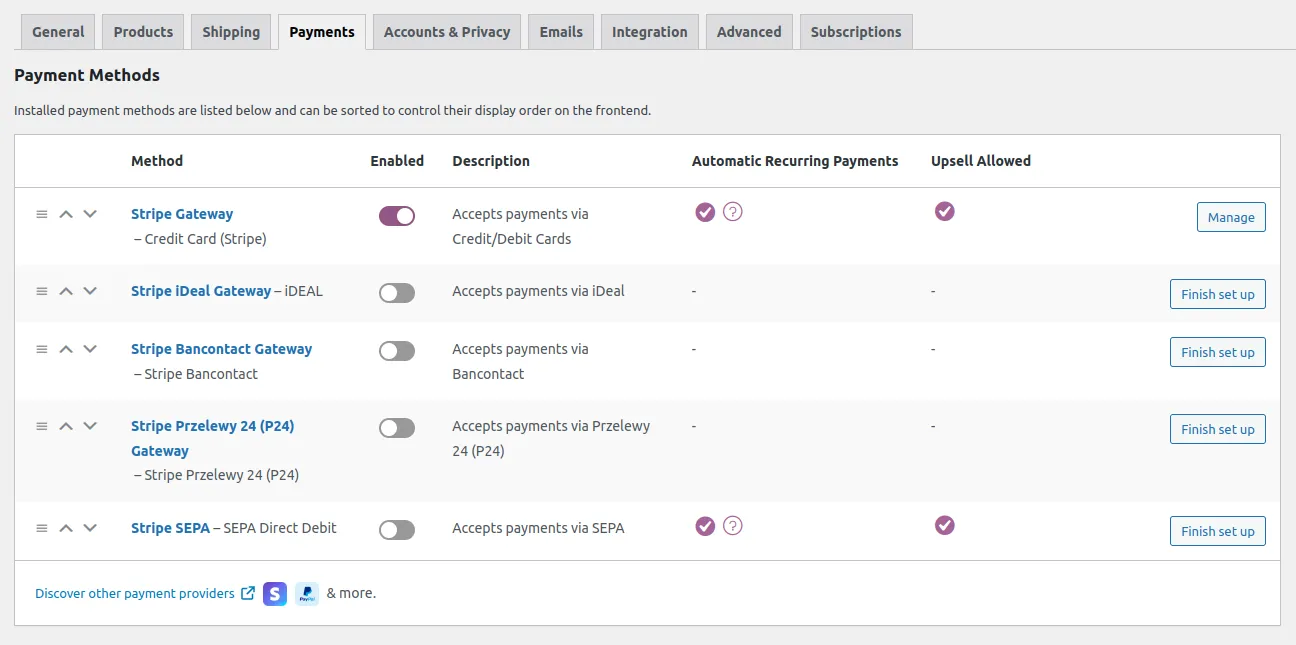Enable the Stripe Bancontact Gateway toggle

click(397, 351)
